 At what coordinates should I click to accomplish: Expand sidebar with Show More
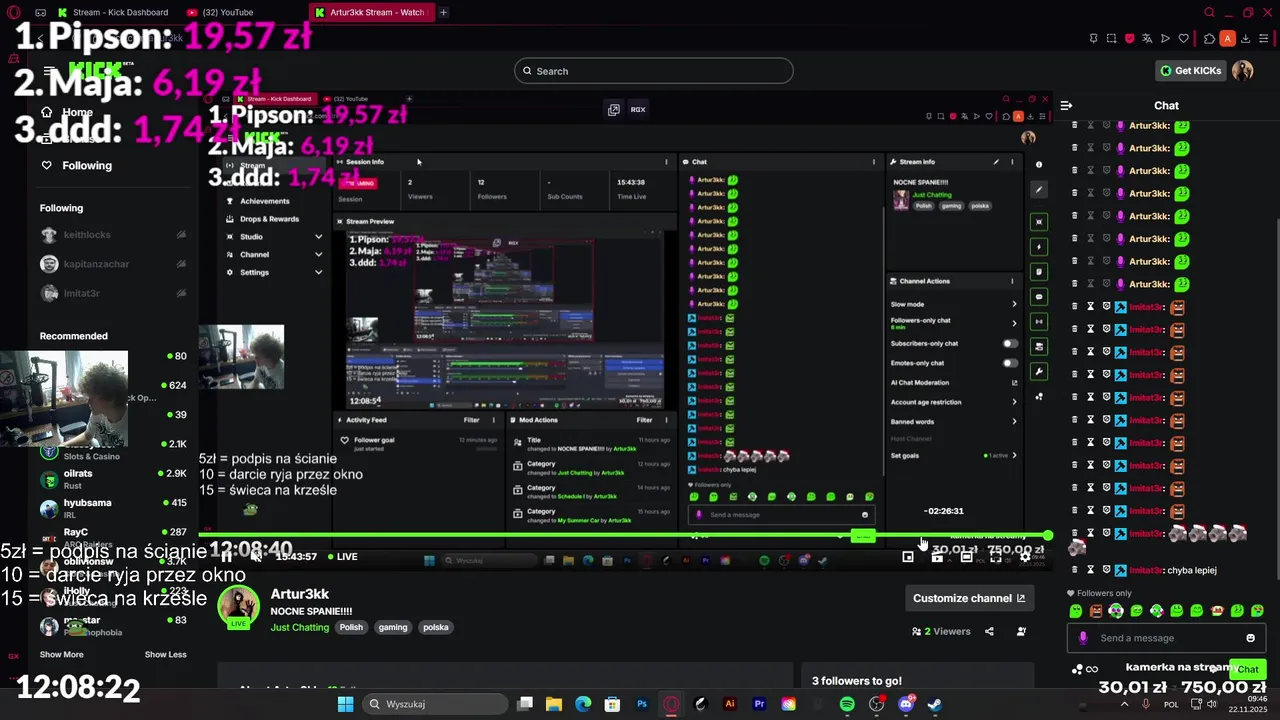tap(61, 654)
